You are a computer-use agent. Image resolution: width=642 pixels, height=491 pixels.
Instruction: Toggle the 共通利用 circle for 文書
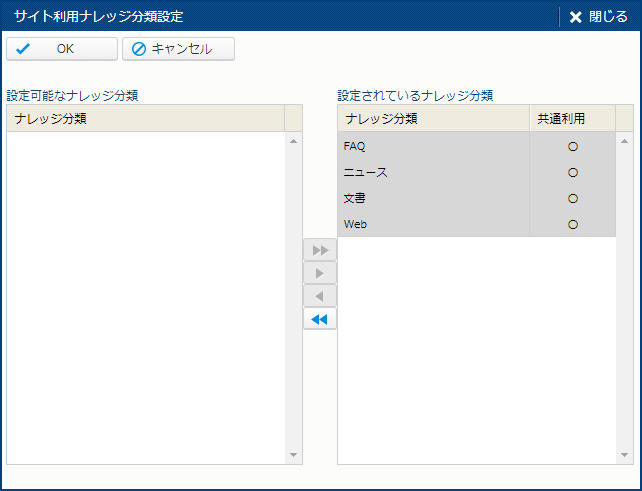point(573,198)
